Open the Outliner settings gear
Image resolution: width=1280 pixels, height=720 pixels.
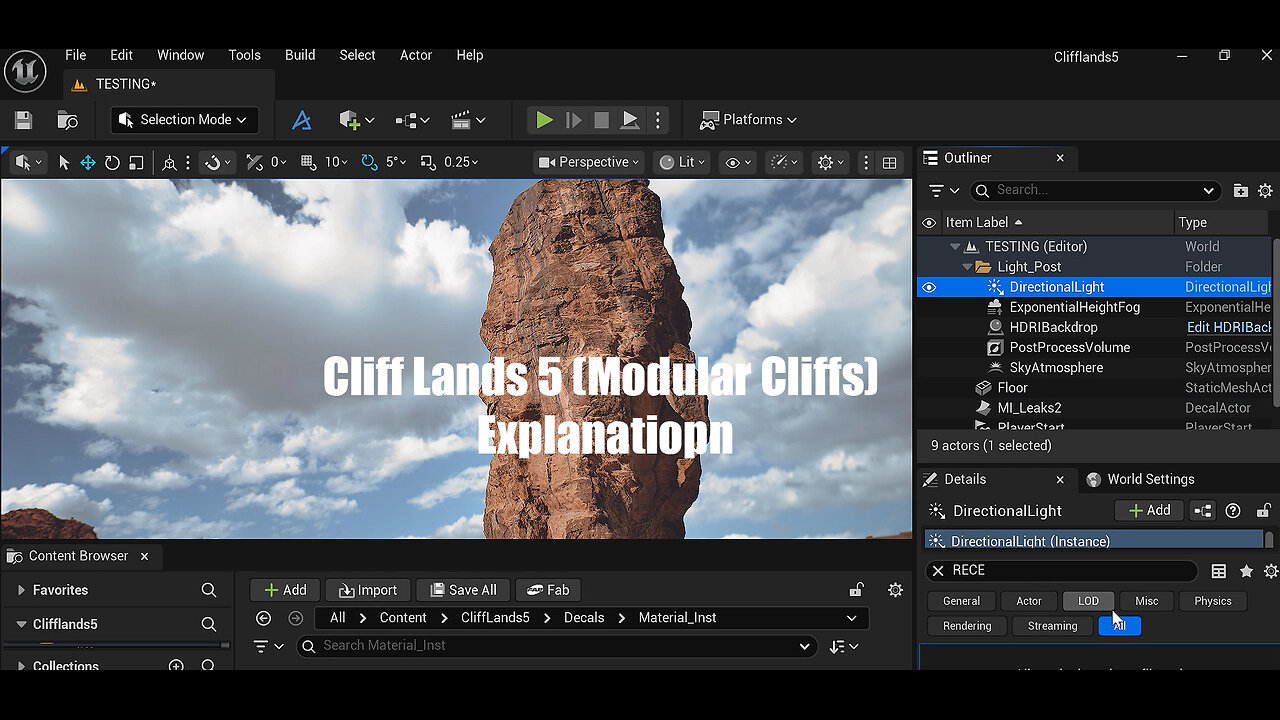[1265, 190]
